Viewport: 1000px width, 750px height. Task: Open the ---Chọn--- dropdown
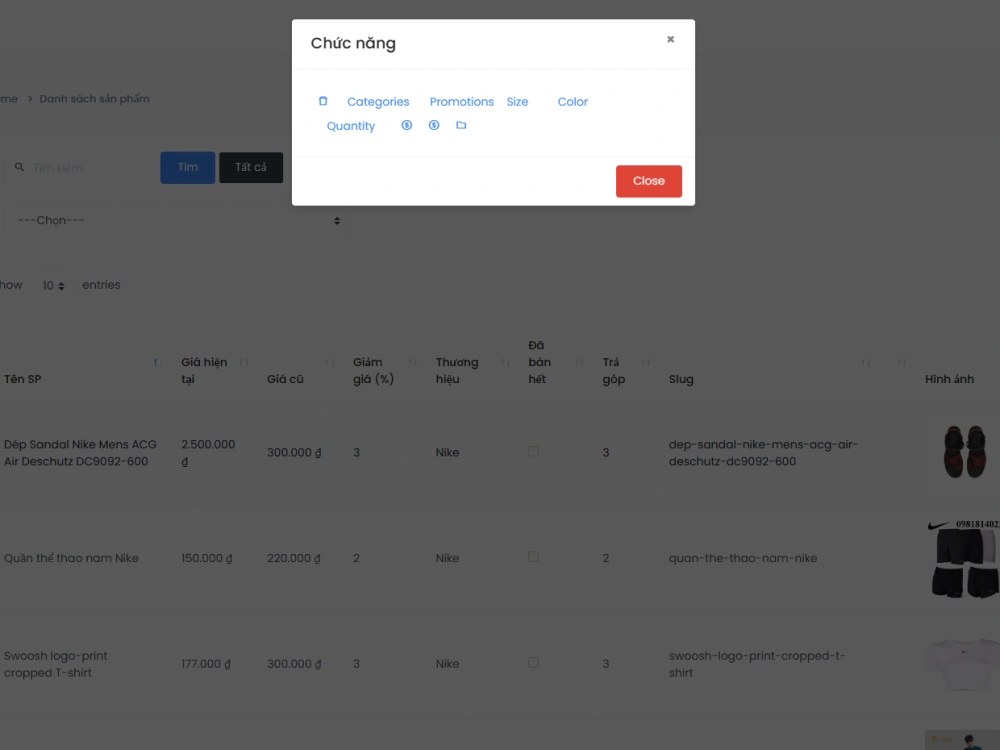click(x=178, y=221)
